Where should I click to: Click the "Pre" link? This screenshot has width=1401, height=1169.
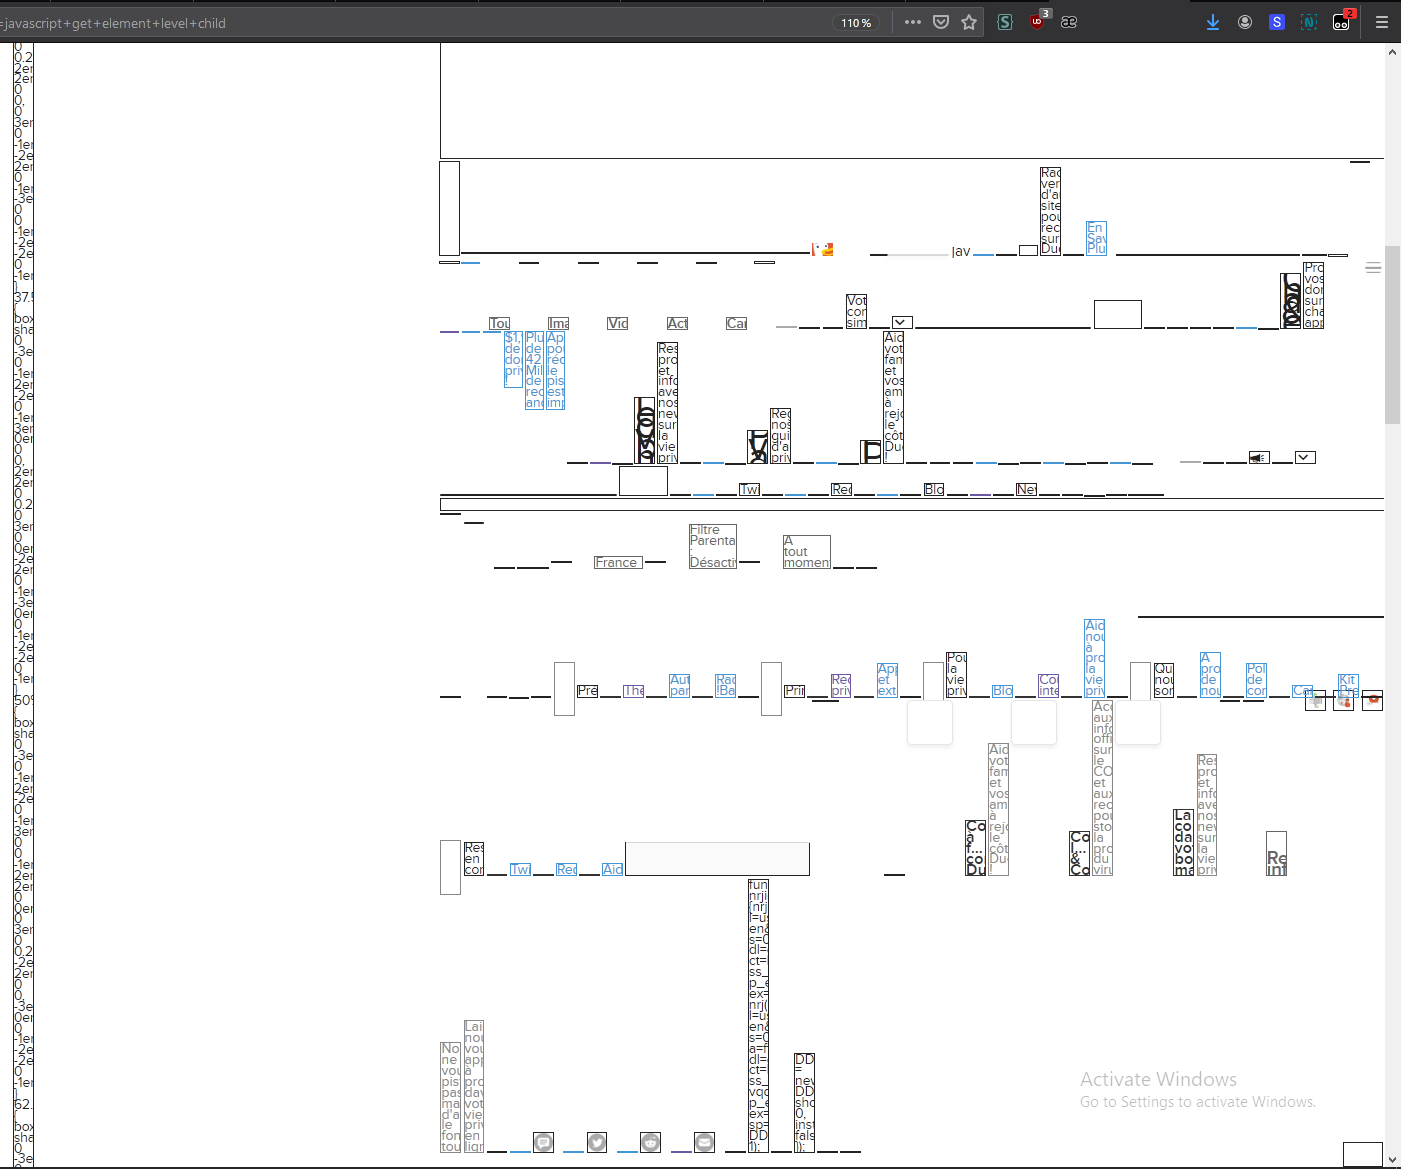point(587,691)
